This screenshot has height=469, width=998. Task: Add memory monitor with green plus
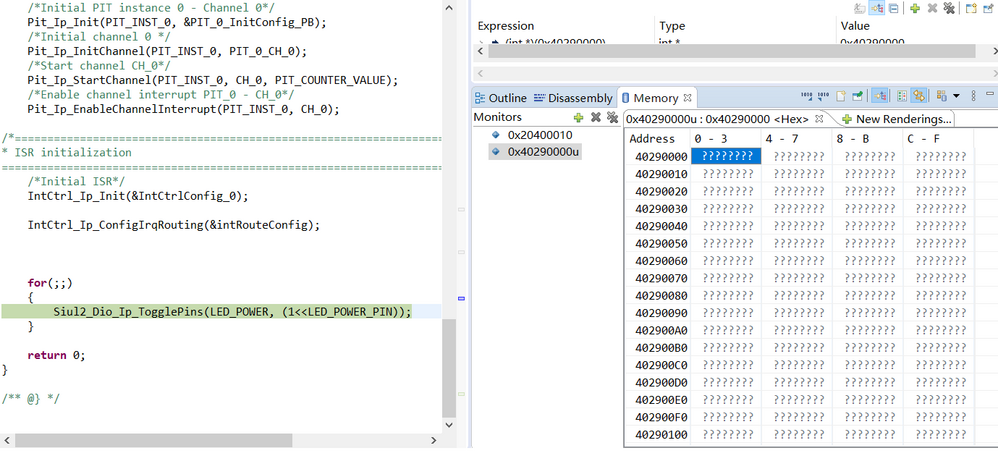(579, 117)
